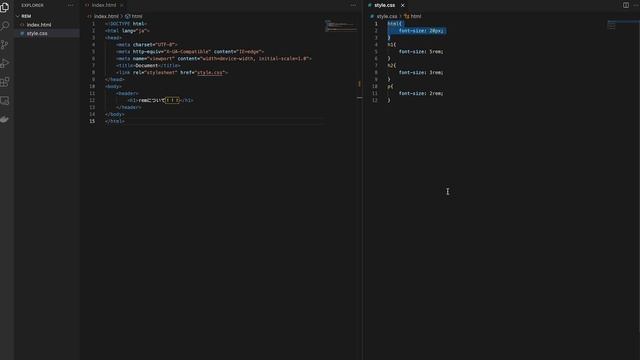The width and height of the screenshot is (640, 360).
Task: Click the meta viewport line
Action: pyautogui.click(x=213, y=58)
